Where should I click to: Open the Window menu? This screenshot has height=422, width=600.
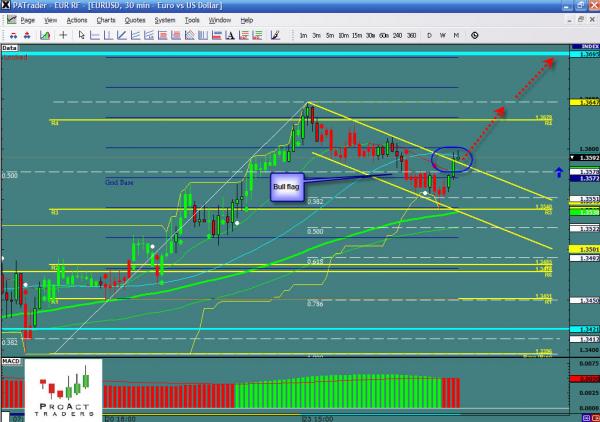tap(220, 20)
